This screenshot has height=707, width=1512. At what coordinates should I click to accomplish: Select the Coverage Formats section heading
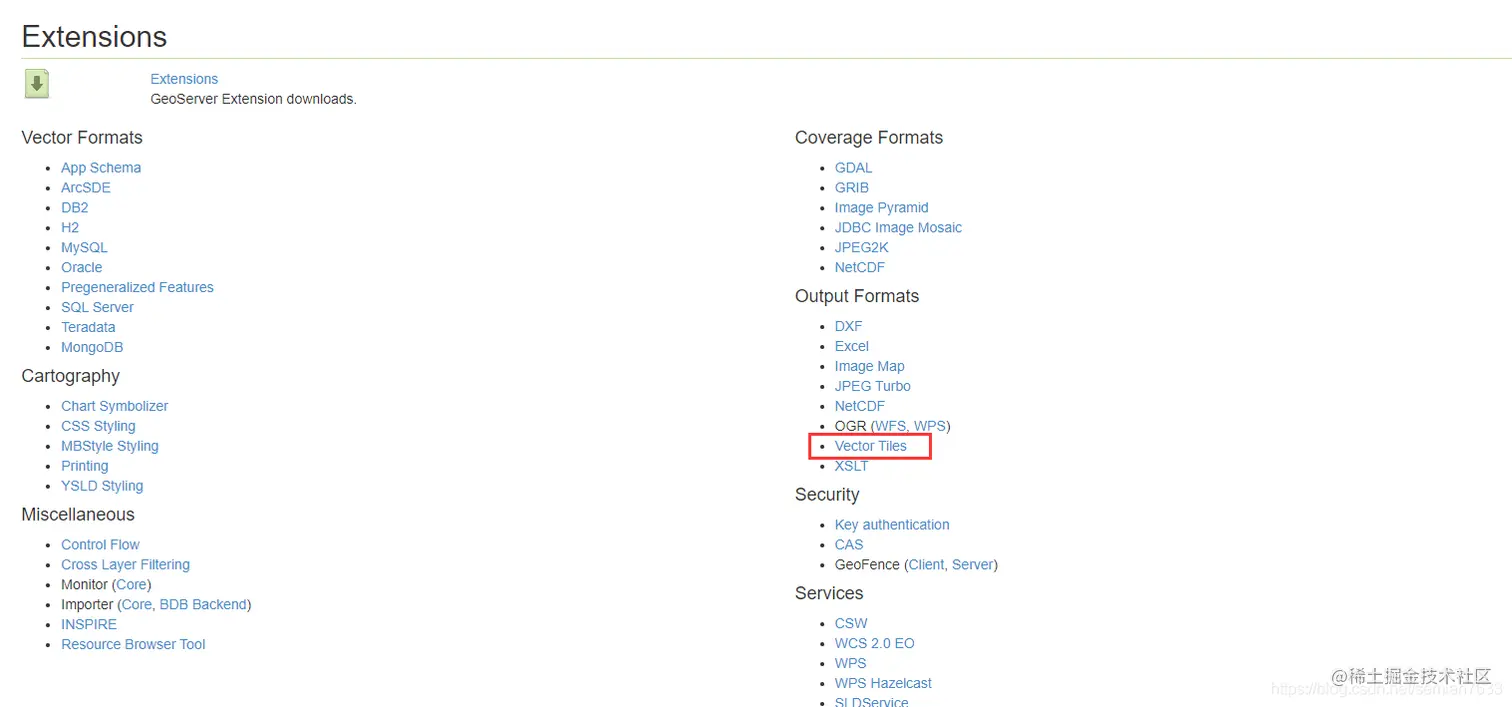(869, 138)
